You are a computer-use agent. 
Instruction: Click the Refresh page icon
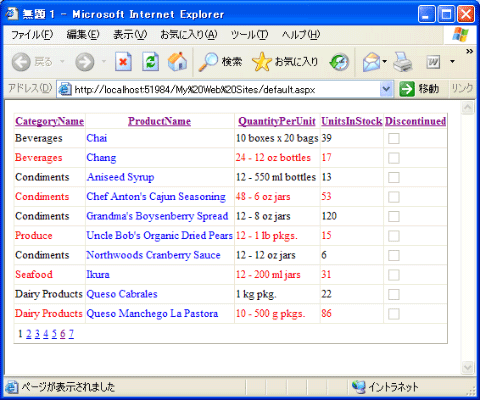[150, 62]
